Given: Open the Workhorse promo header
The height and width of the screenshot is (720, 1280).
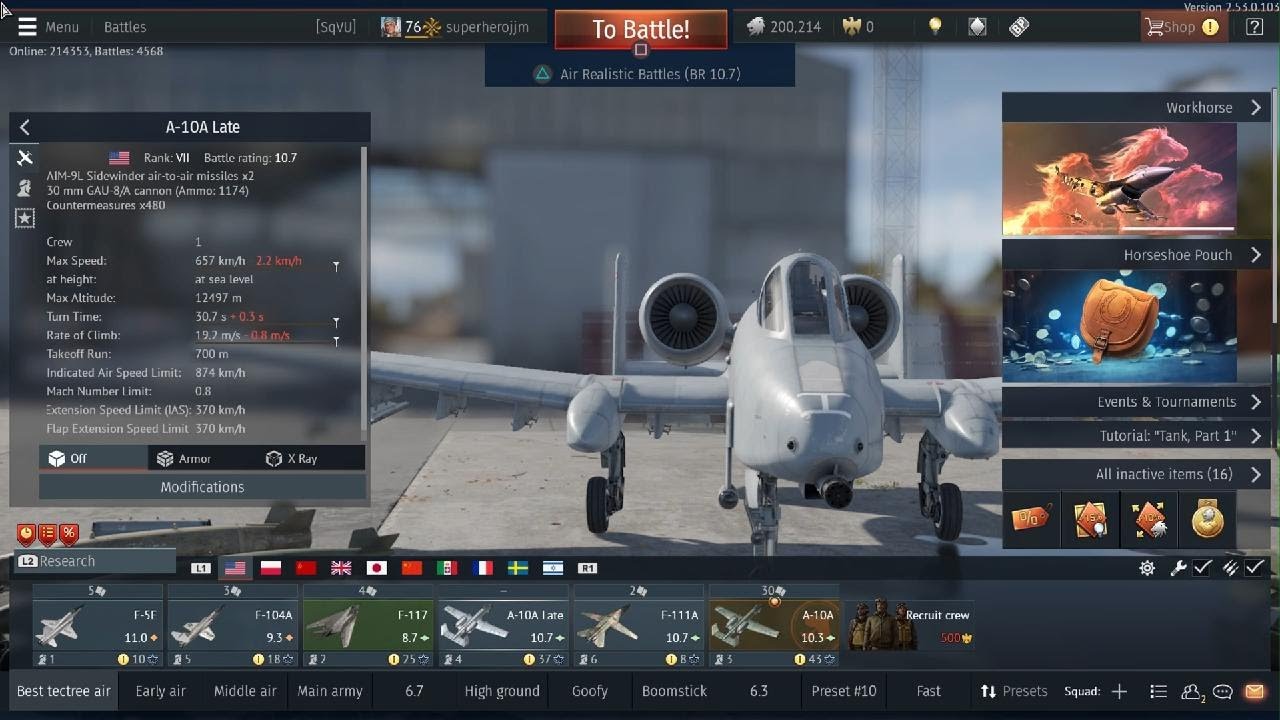Looking at the screenshot, I should 1137,107.
